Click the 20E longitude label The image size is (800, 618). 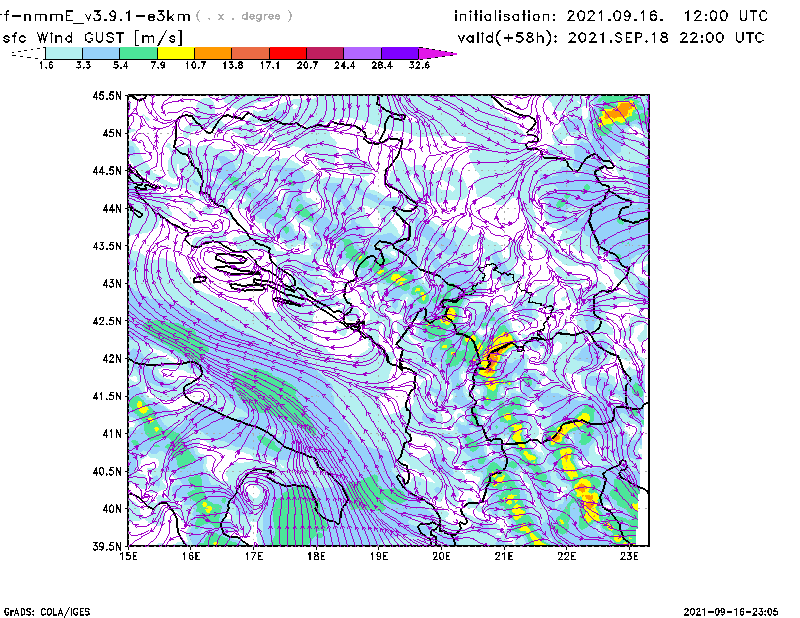[441, 556]
